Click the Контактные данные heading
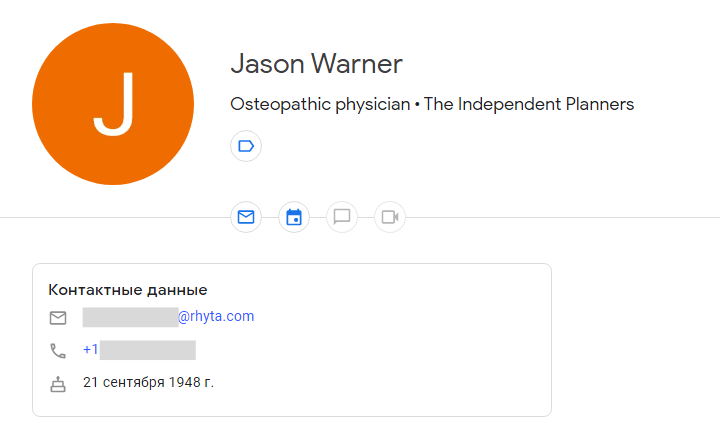Screen dimensions: 720x445 click(128, 290)
